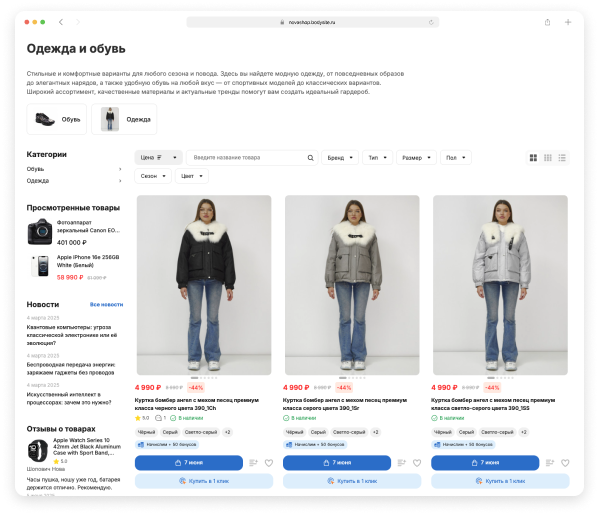The height and width of the screenshot is (515, 599).
Task: Select Одежда in the Категории sidebar
Action: (38, 181)
